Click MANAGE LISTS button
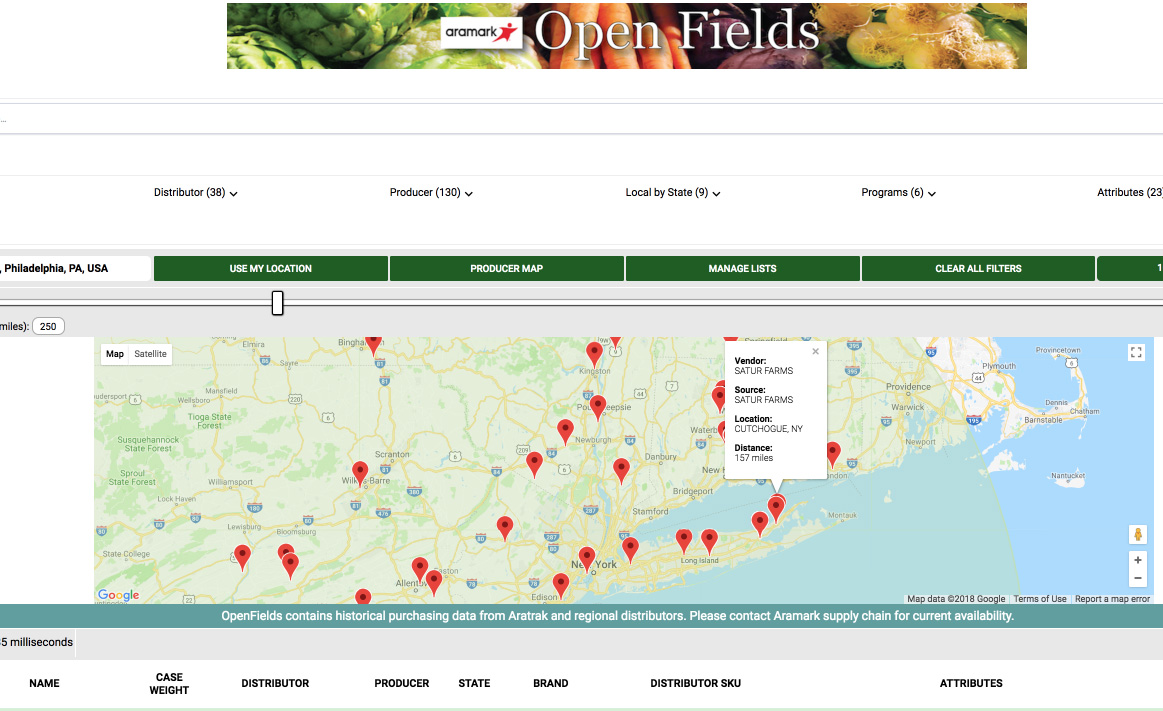The height and width of the screenshot is (711, 1163). tap(742, 268)
